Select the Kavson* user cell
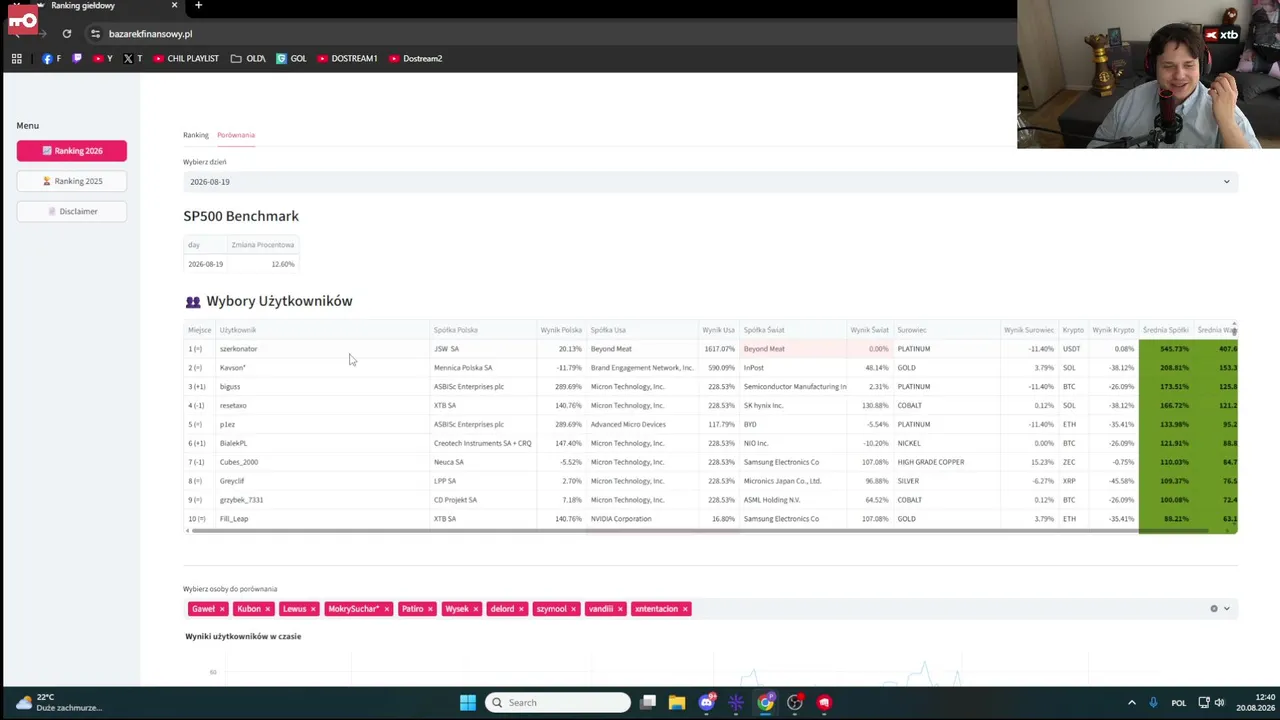This screenshot has width=1280, height=720. 323,368
